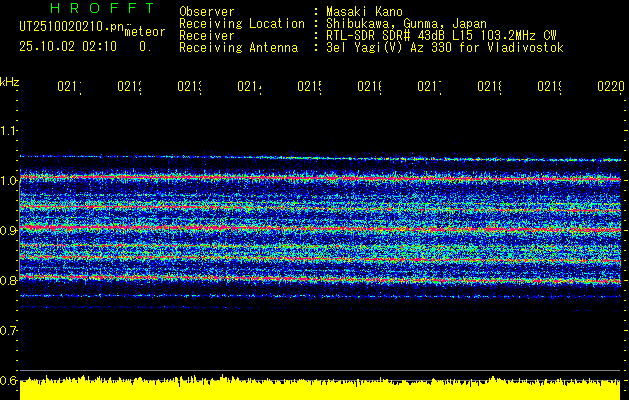Click the Receiving Location label
The width and height of the screenshot is (629, 400).
click(x=242, y=24)
